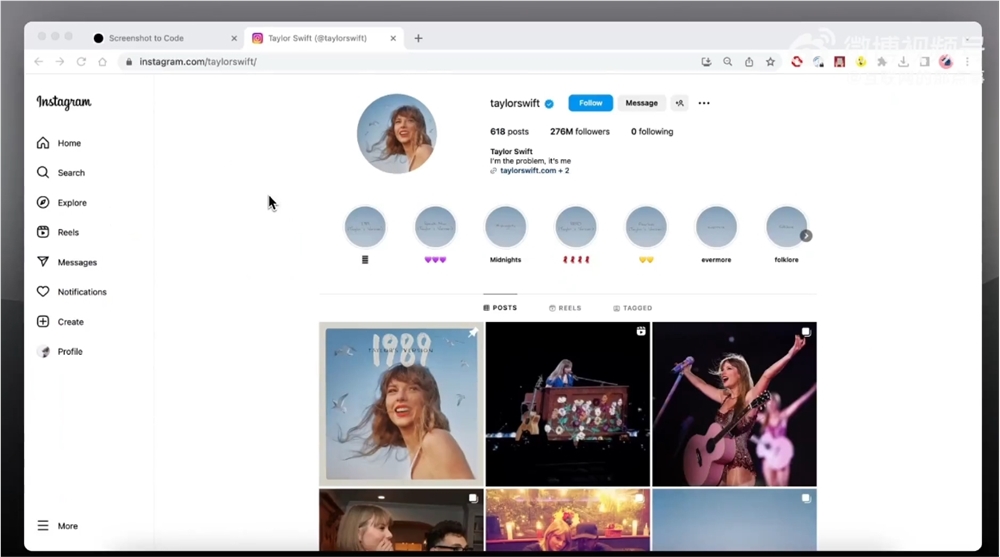Open the extensions puzzle icon
This screenshot has width=1000, height=557.
pos(882,62)
